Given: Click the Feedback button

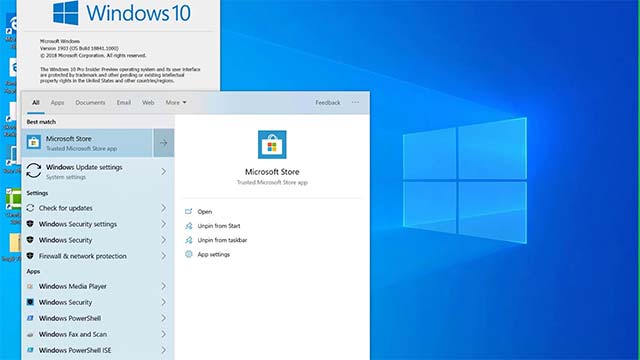Looking at the screenshot, I should point(328,102).
